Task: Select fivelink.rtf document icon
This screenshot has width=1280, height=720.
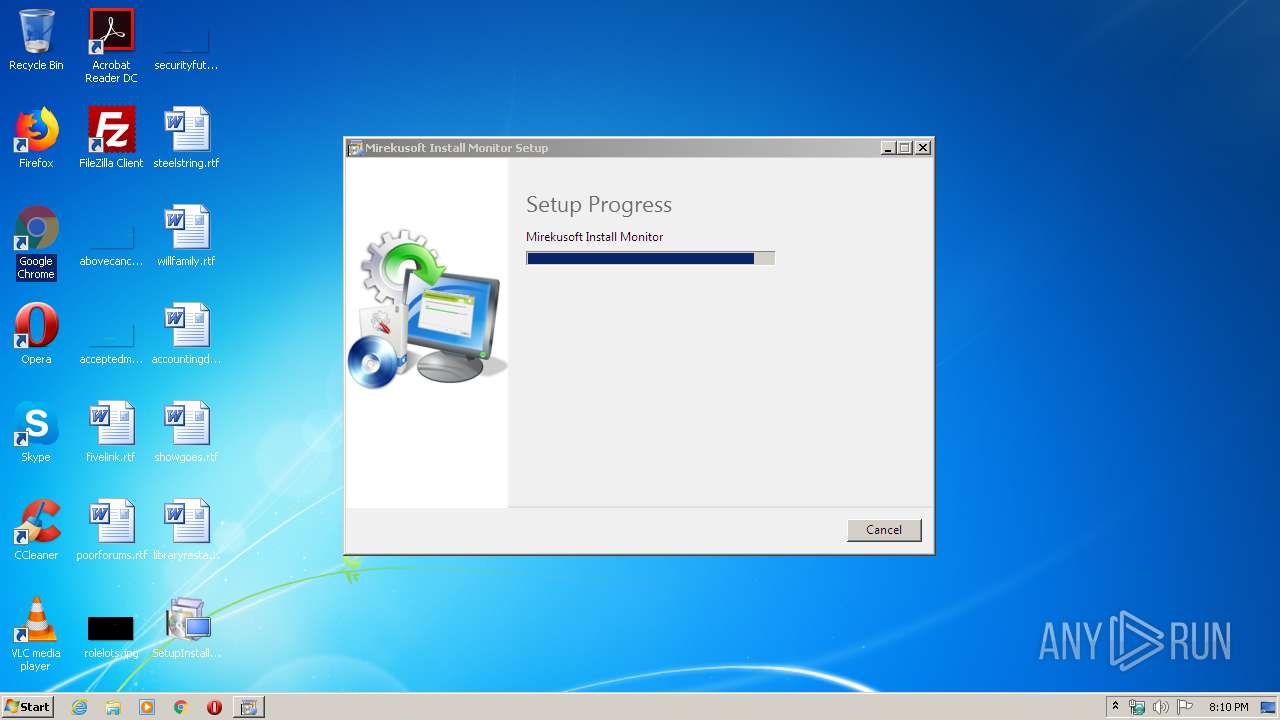Action: (x=111, y=432)
